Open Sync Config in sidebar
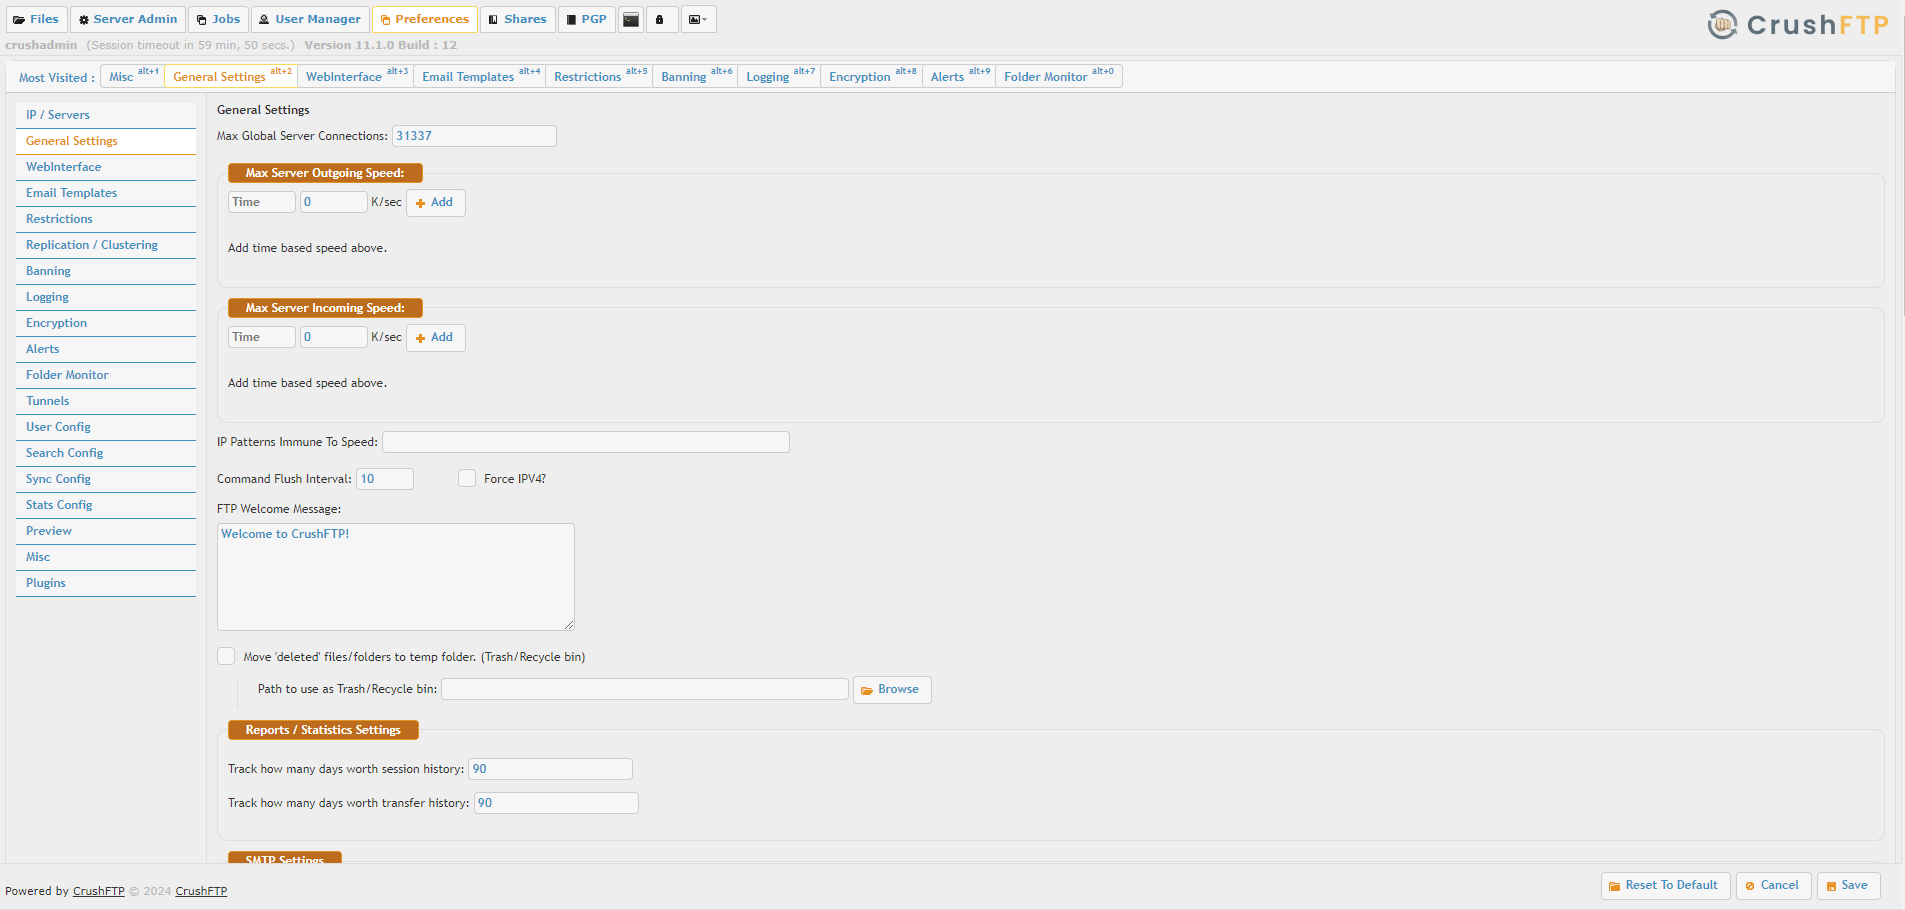1905x910 pixels. (106, 479)
